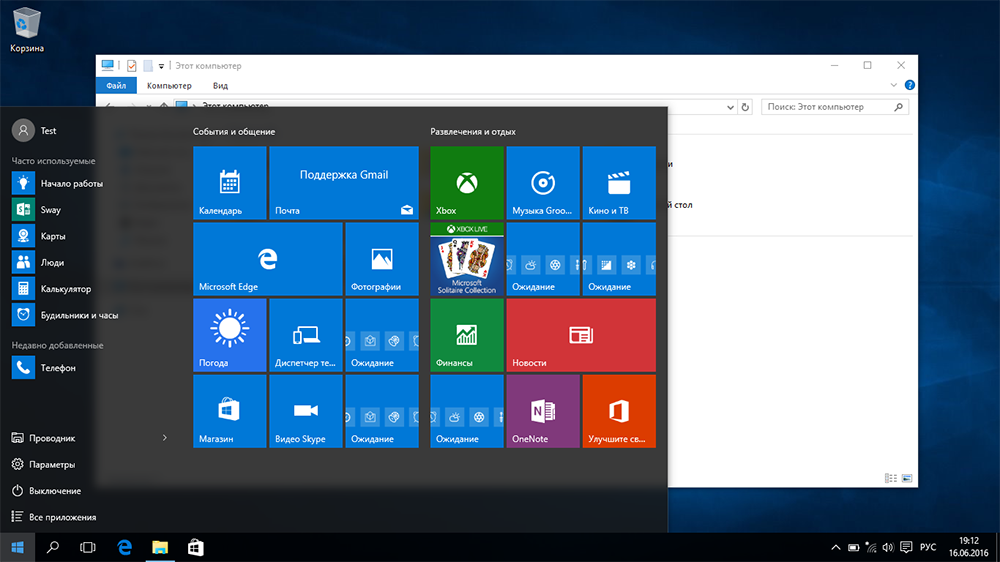
Task: Click the Windows Start button
Action: coord(17,547)
